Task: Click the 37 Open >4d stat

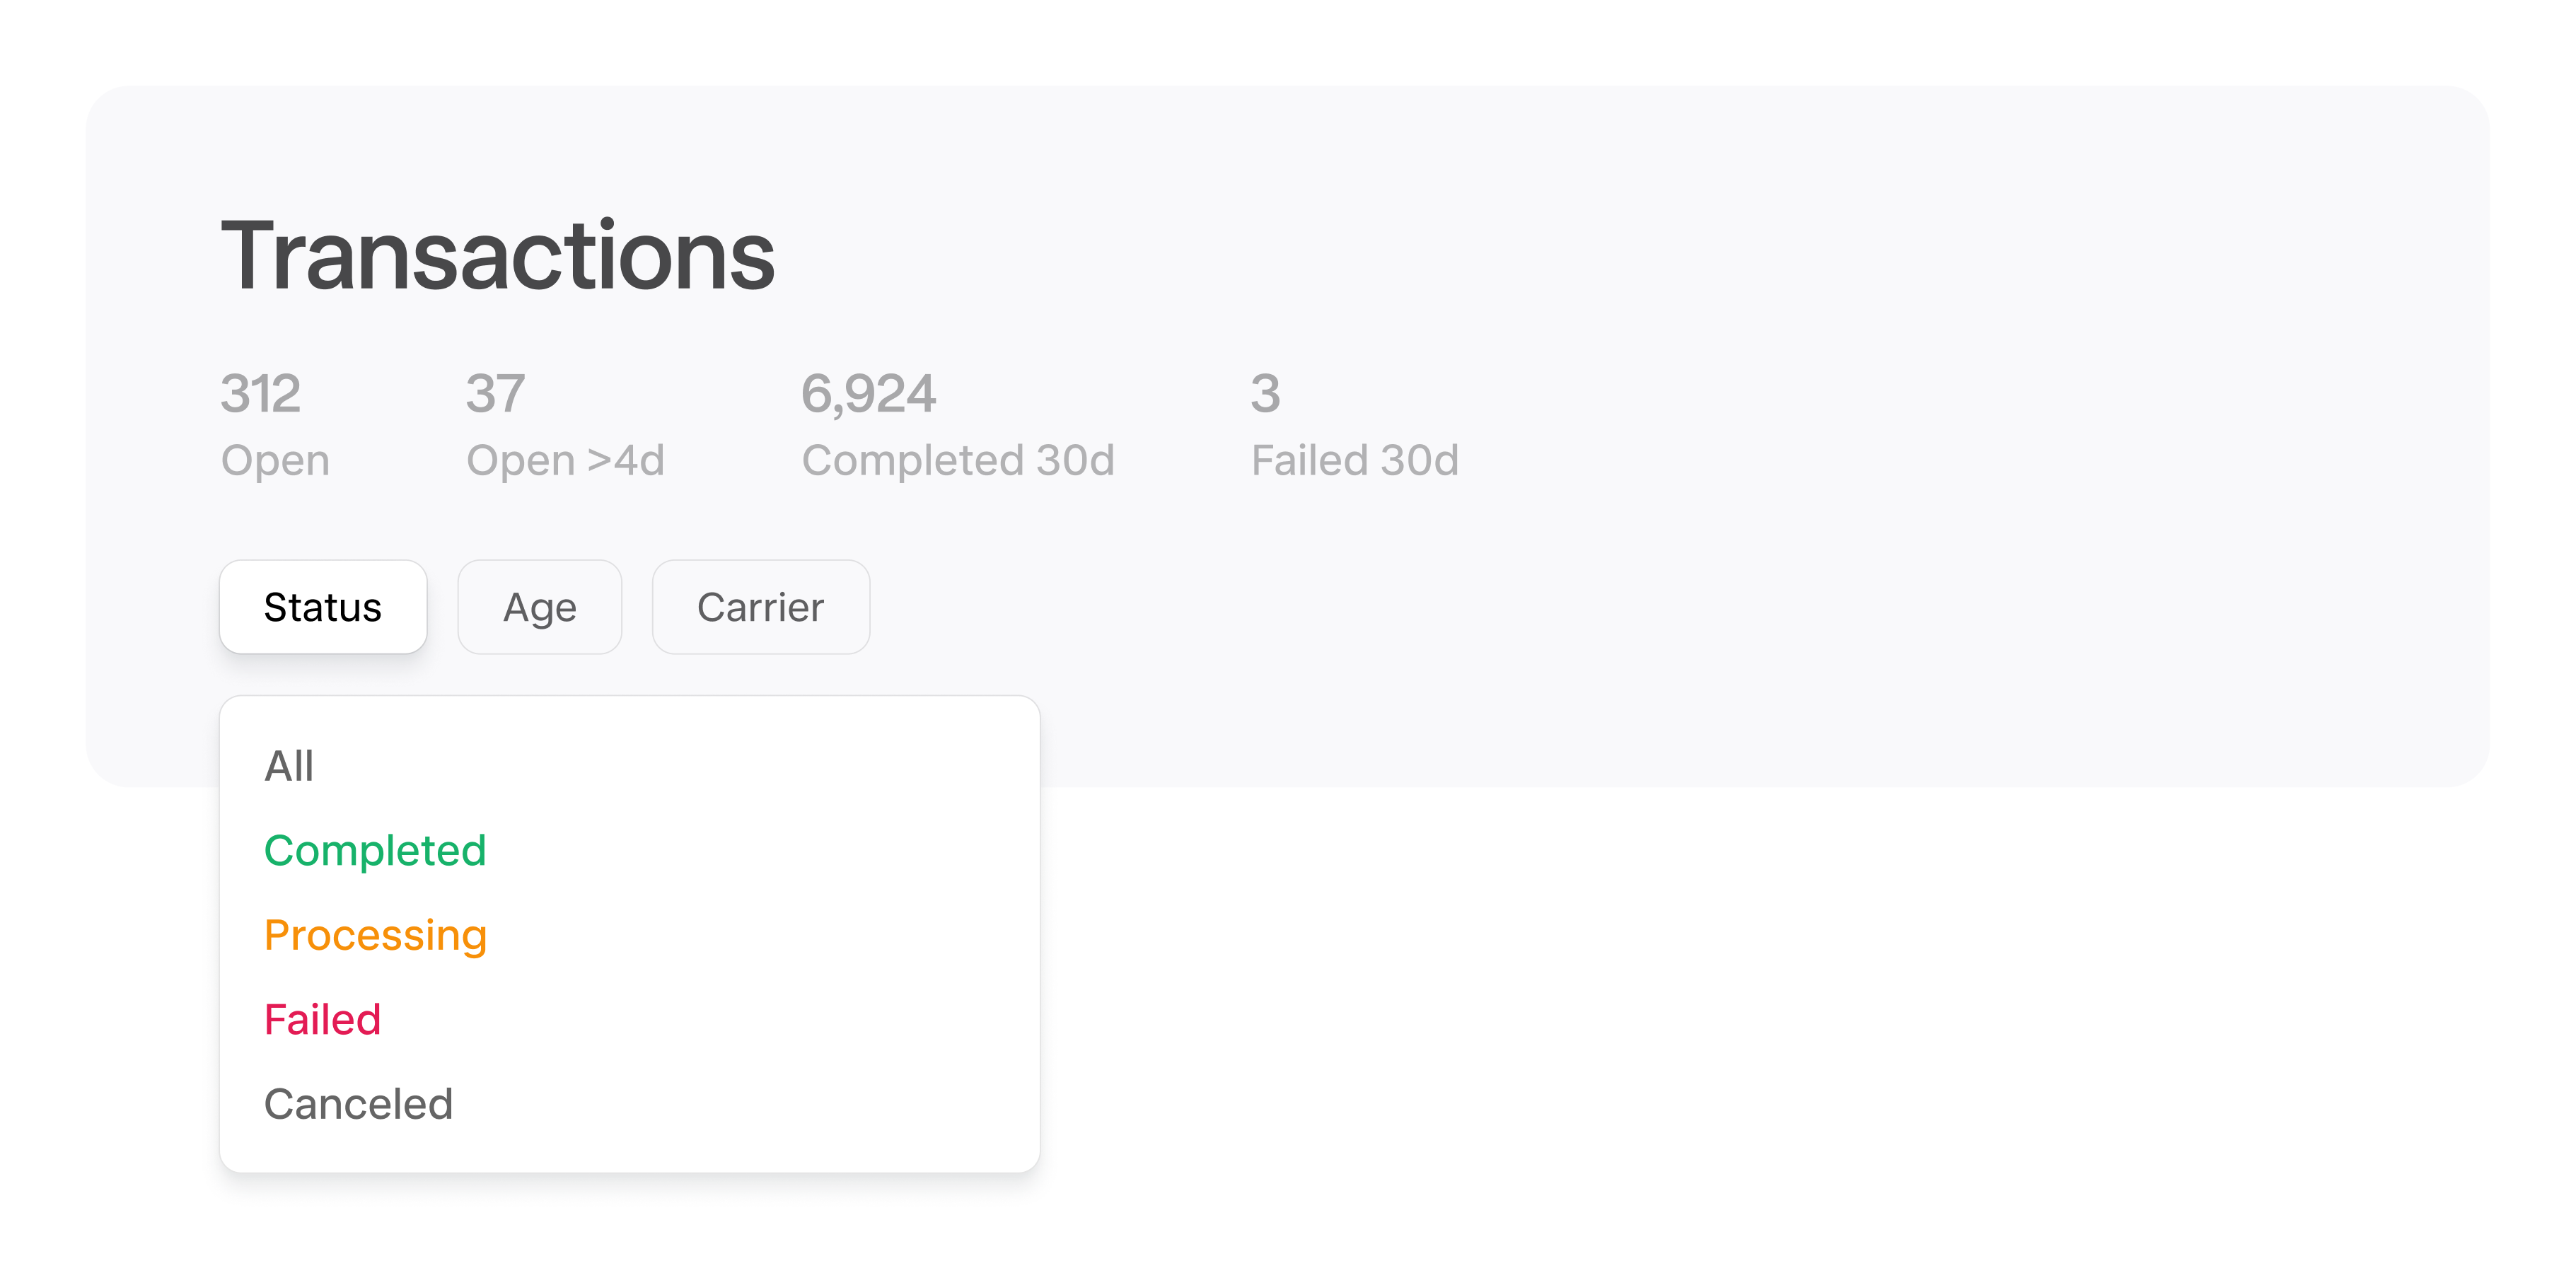Action: click(565, 424)
